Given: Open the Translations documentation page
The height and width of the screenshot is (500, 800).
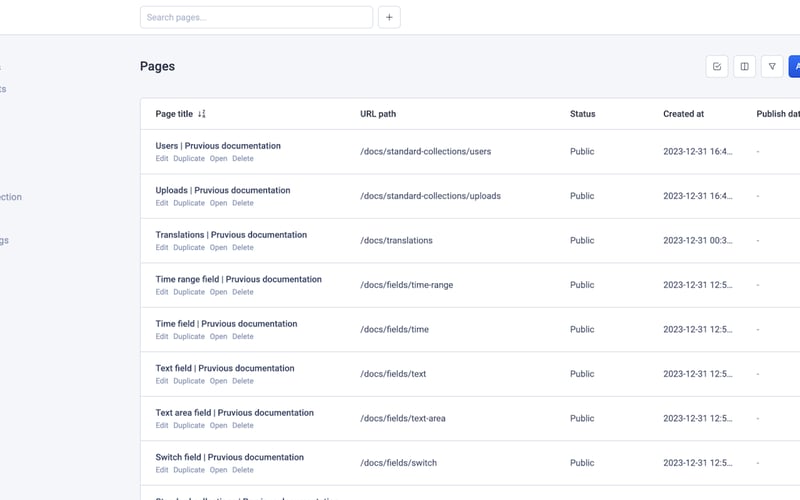Looking at the screenshot, I should 218,248.
